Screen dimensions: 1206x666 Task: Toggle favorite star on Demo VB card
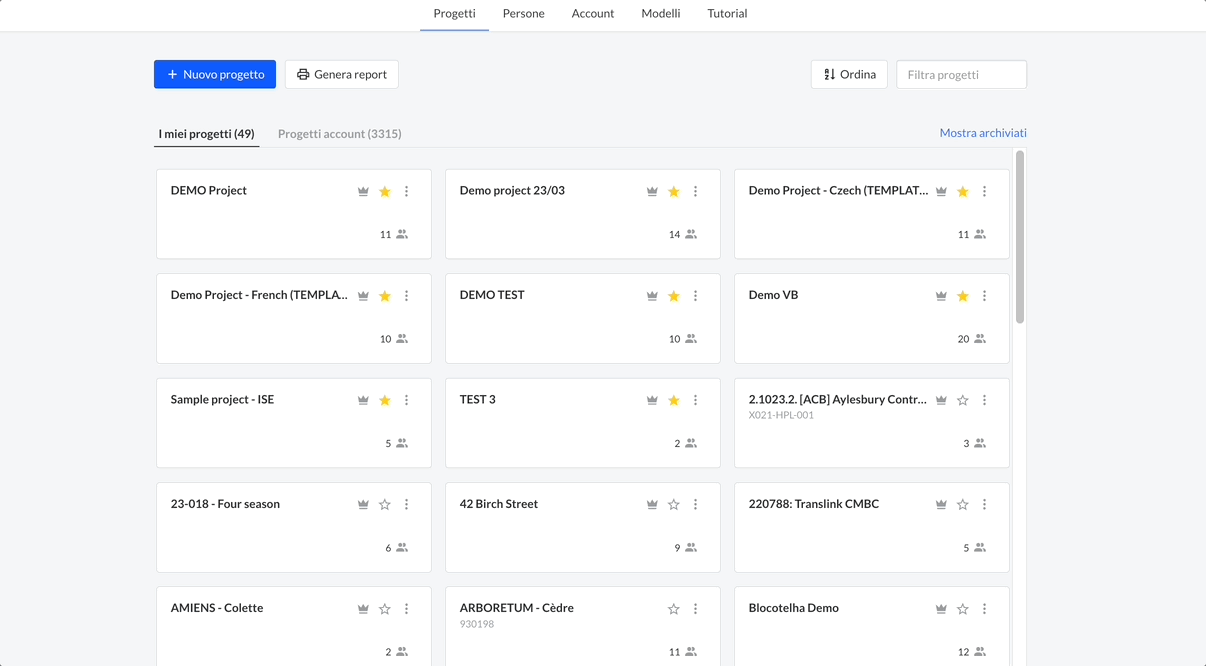click(x=963, y=296)
